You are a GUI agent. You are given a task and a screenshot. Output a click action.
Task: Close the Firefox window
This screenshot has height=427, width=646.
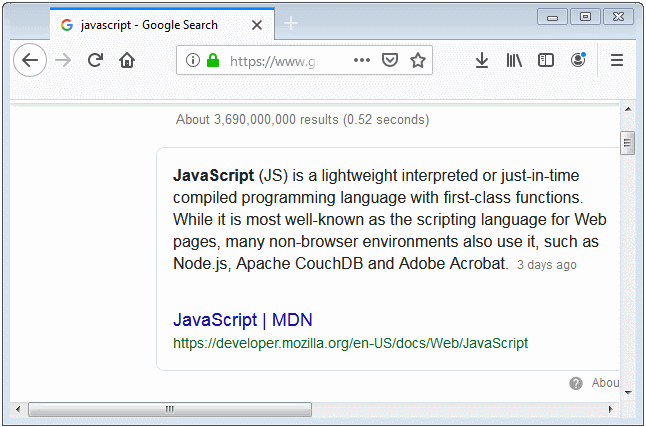pyautogui.click(x=618, y=17)
